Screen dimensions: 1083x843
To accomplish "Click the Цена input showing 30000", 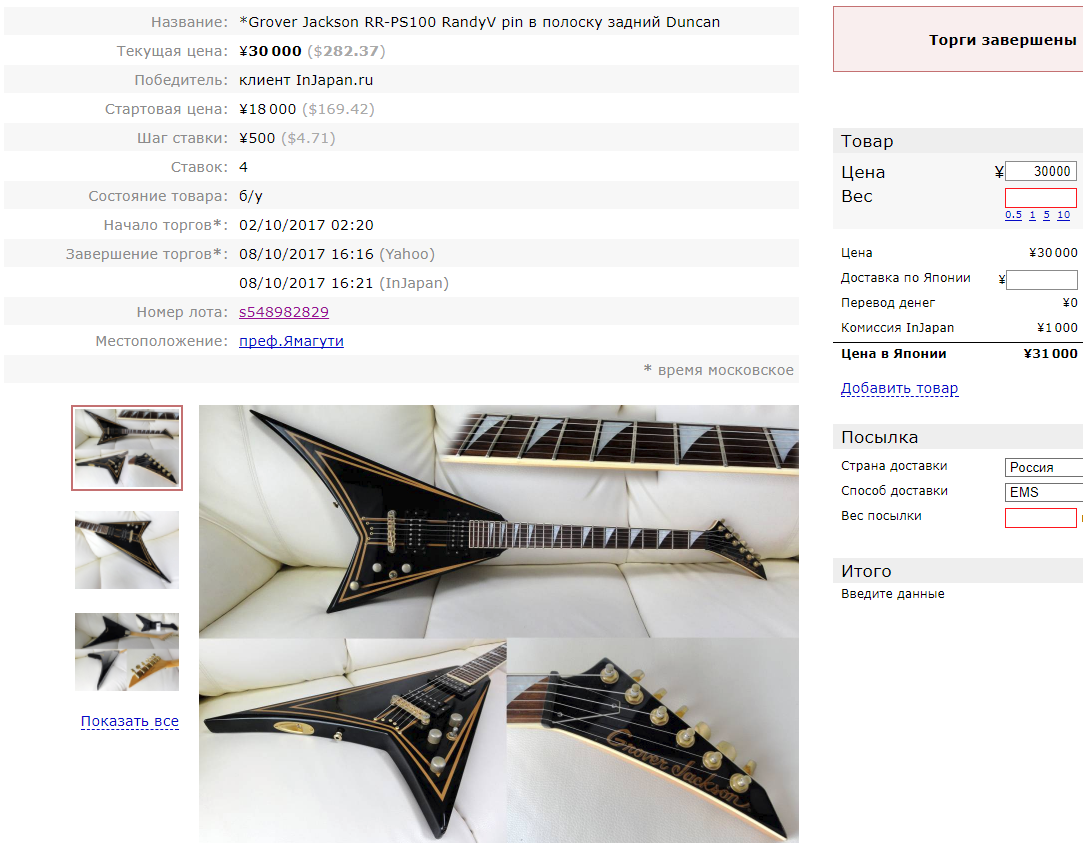I will click(1041, 171).
